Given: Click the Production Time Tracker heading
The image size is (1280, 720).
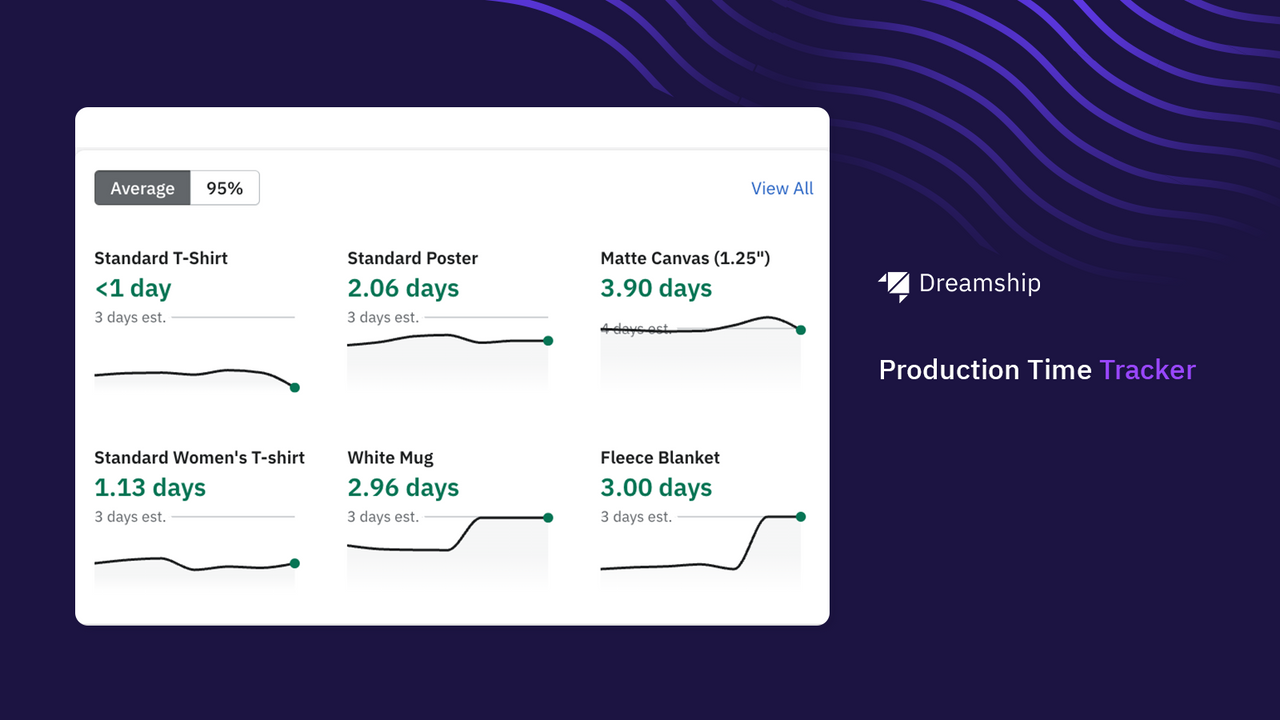Looking at the screenshot, I should coord(1036,369).
